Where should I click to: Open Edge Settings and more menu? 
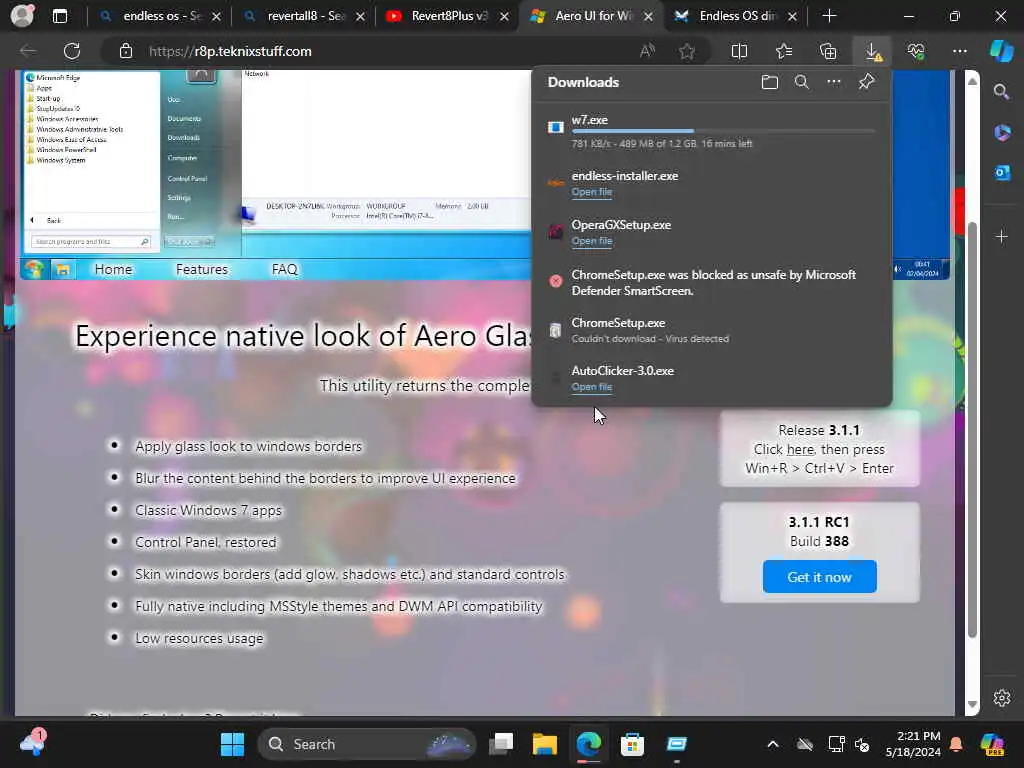click(959, 51)
